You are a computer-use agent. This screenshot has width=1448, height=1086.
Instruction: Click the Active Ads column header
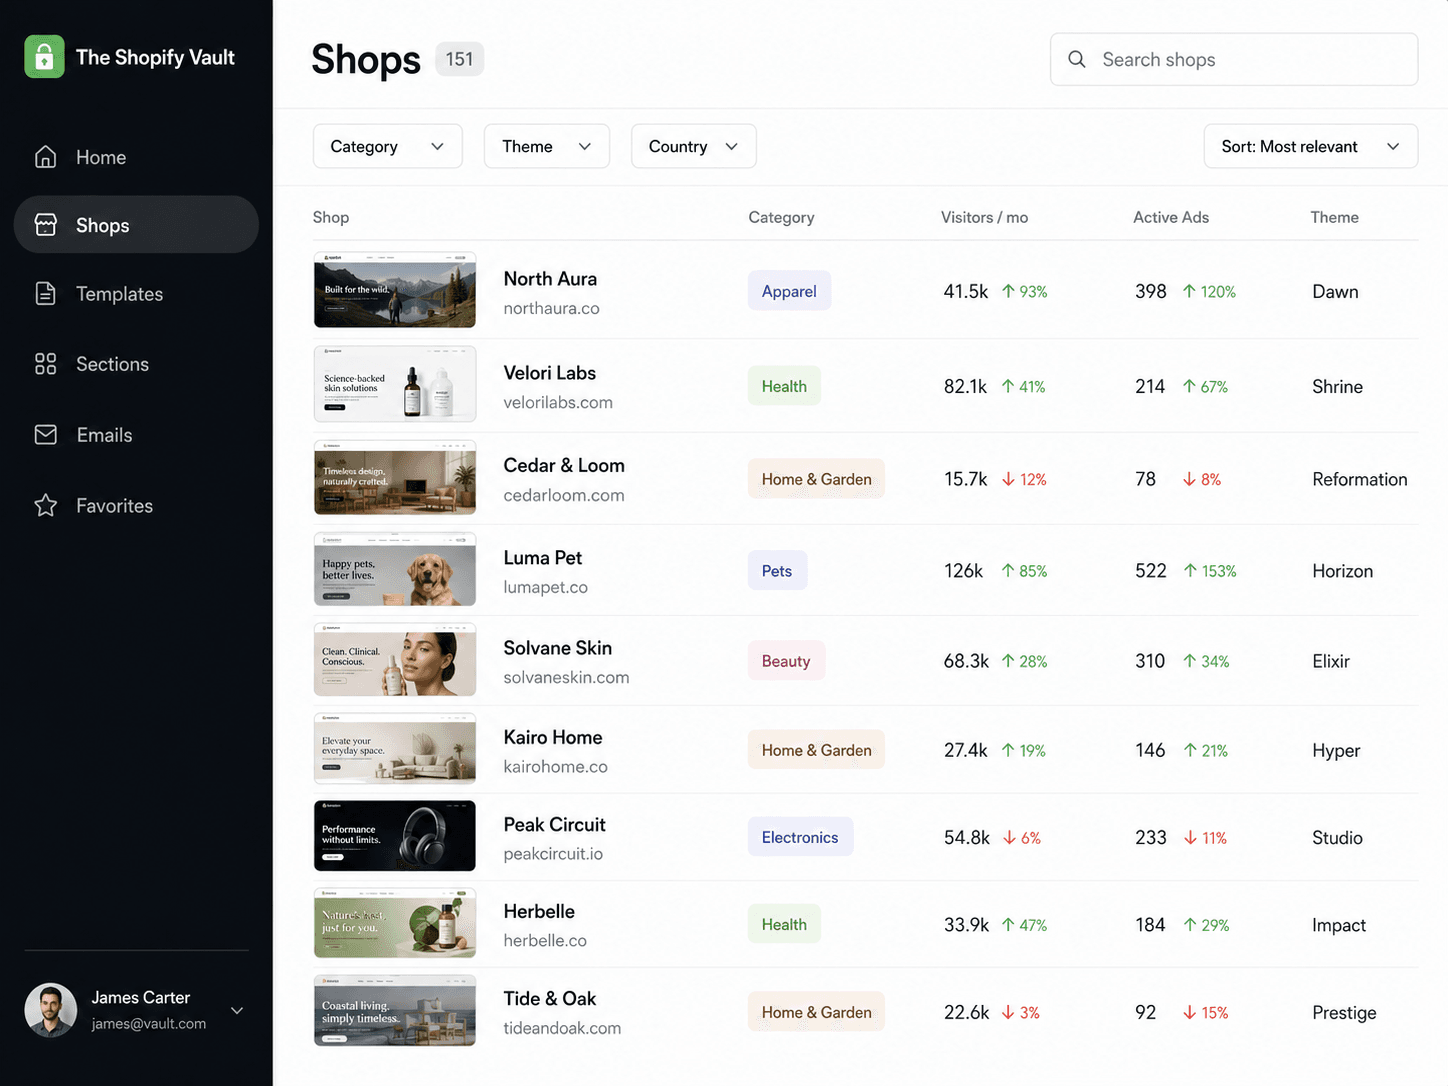[x=1171, y=217]
